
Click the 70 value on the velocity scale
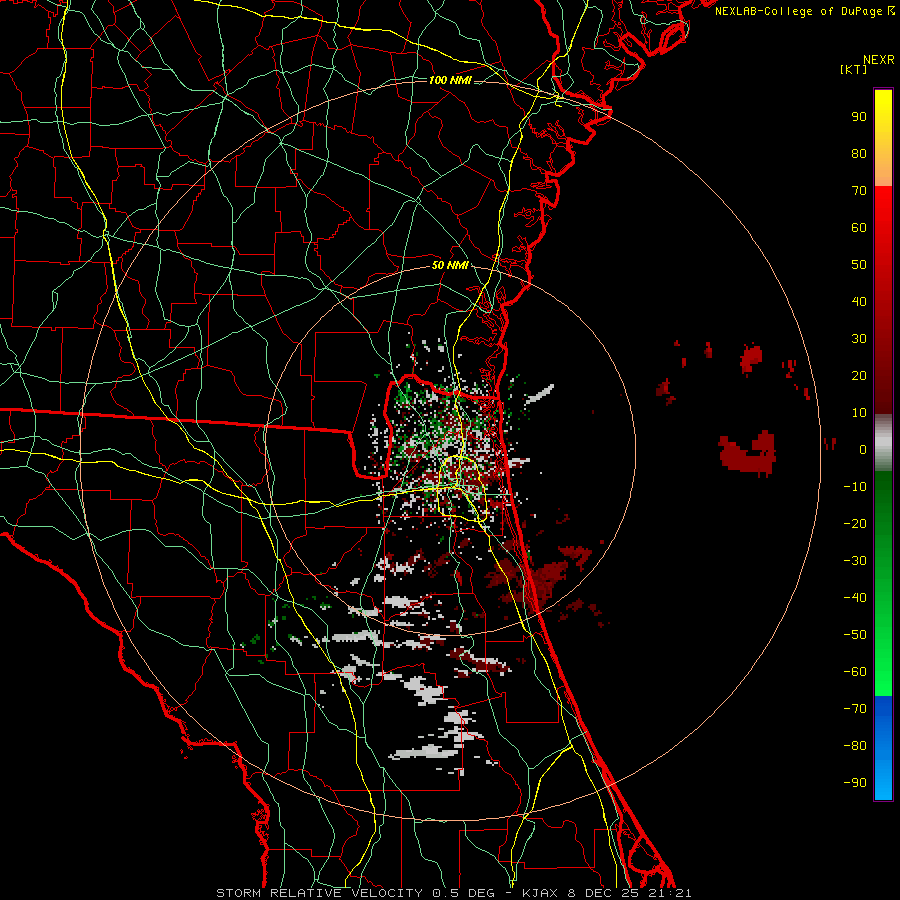coord(859,191)
